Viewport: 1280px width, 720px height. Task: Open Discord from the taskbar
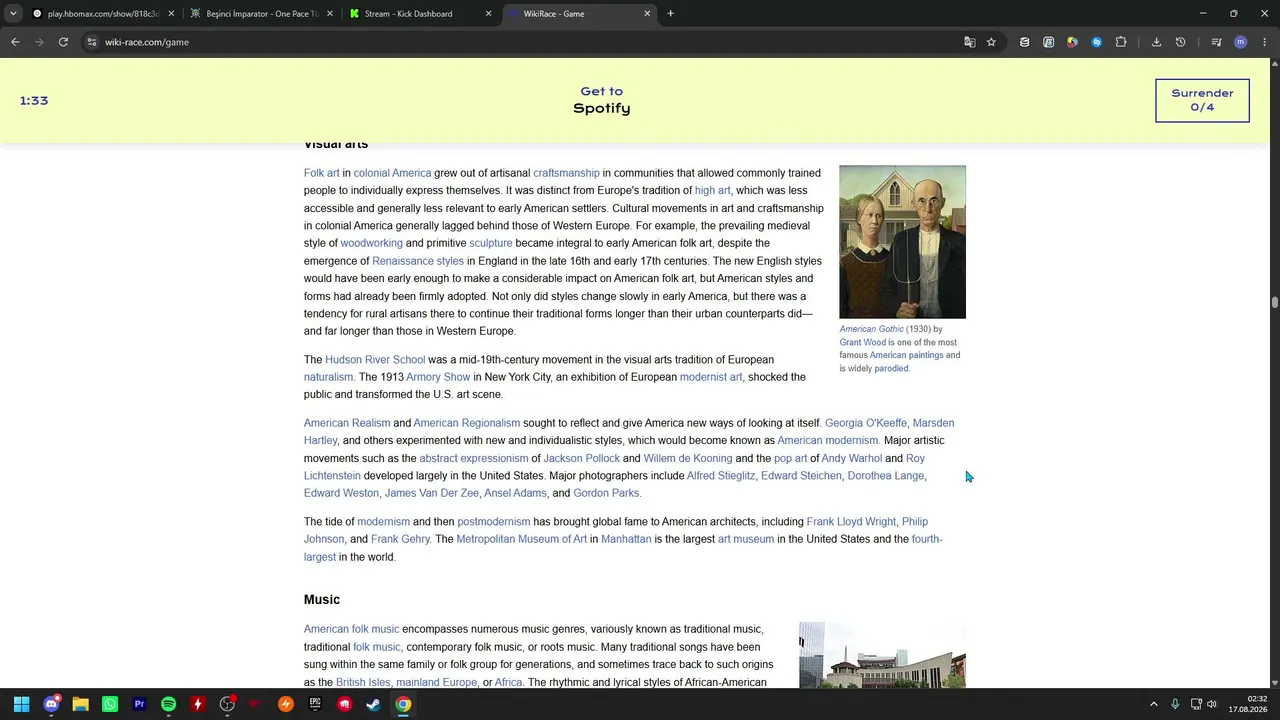[51, 704]
